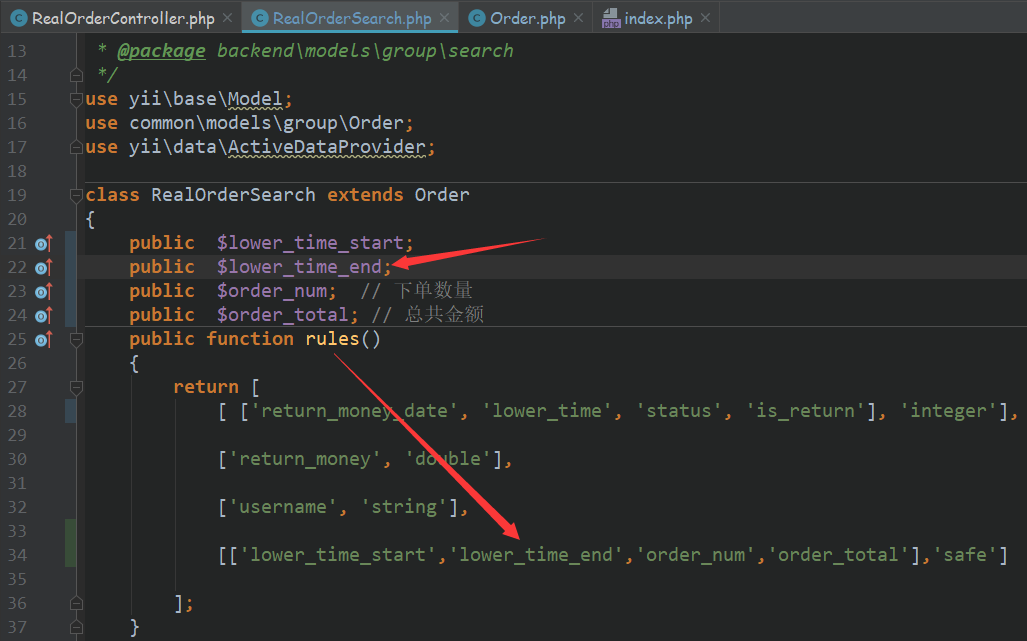
Task: Click the backend\models\group\search package path
Action: [x=365, y=51]
